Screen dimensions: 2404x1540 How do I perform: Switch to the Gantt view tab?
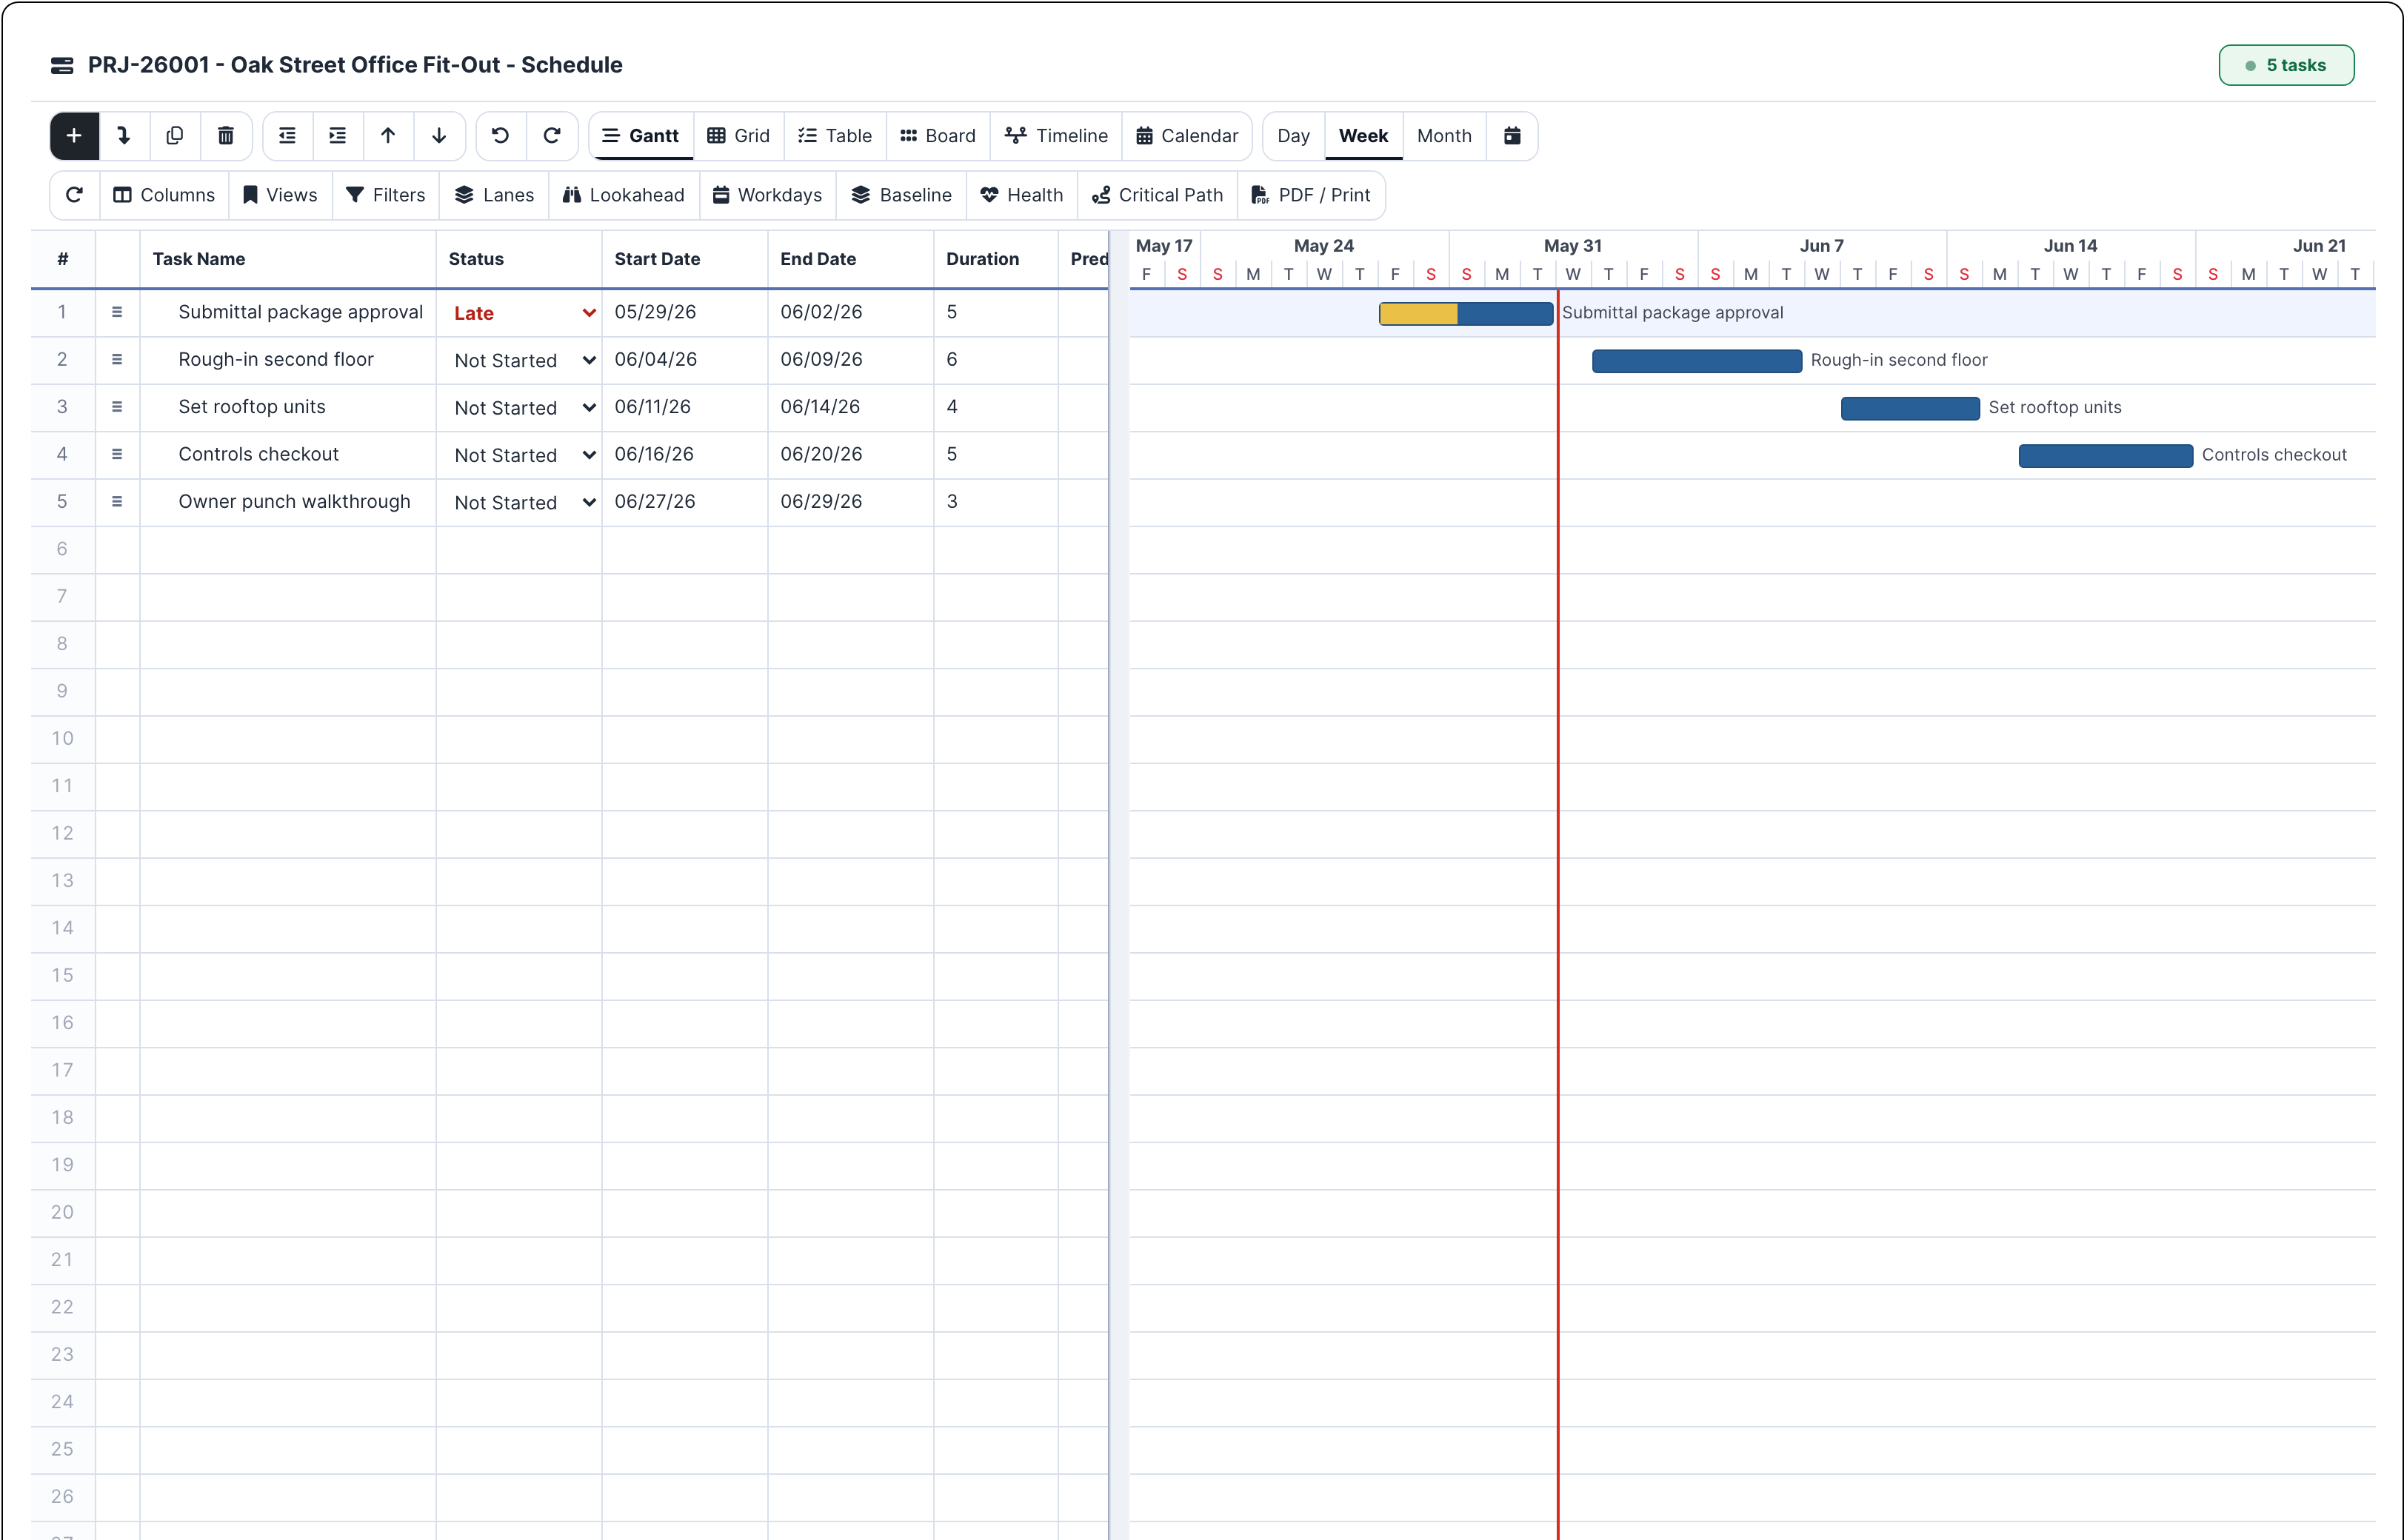tap(641, 136)
